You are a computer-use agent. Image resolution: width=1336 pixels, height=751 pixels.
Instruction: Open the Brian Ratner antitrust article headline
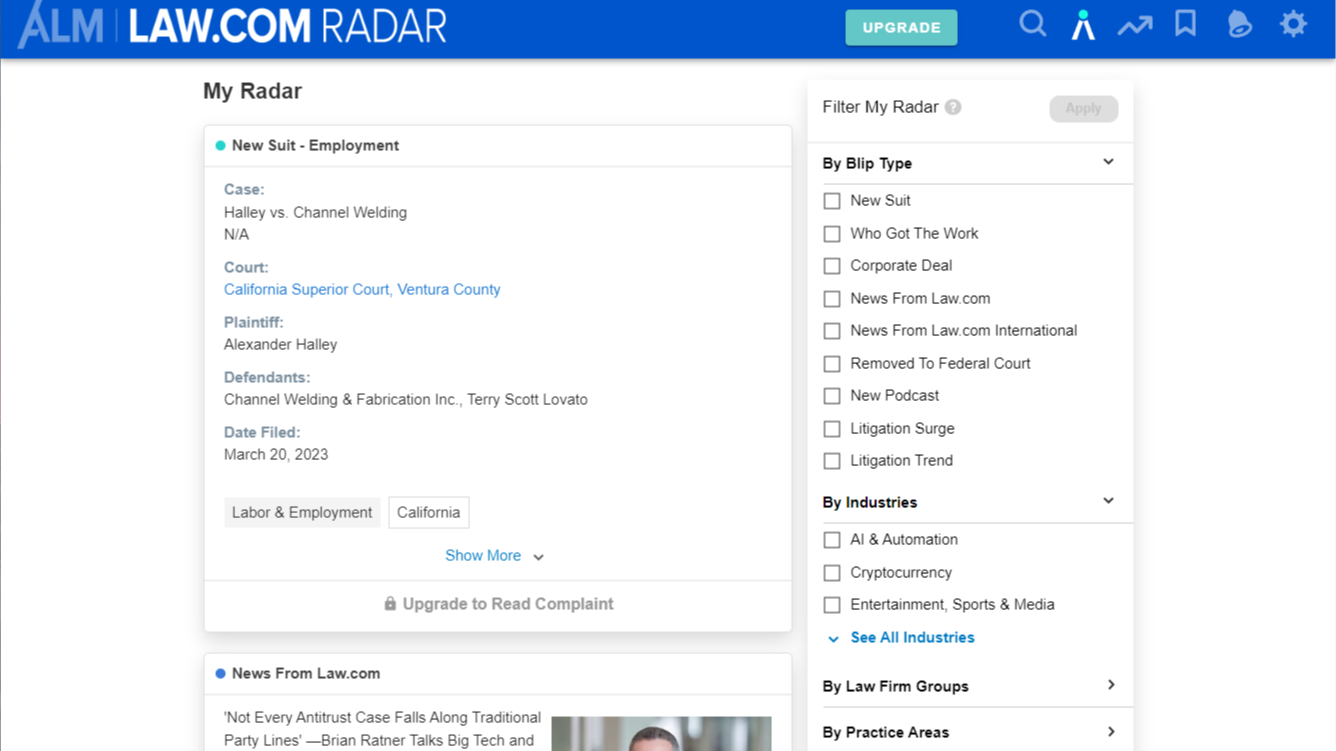click(x=382, y=729)
